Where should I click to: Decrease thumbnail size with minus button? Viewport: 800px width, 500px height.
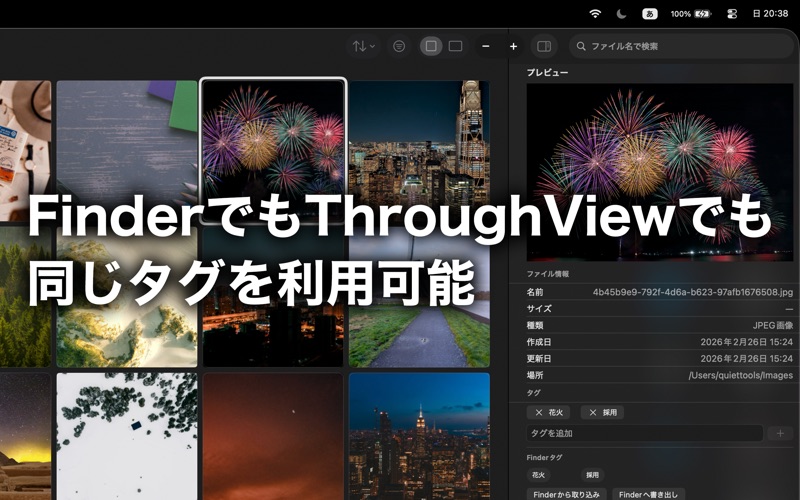tap(486, 46)
